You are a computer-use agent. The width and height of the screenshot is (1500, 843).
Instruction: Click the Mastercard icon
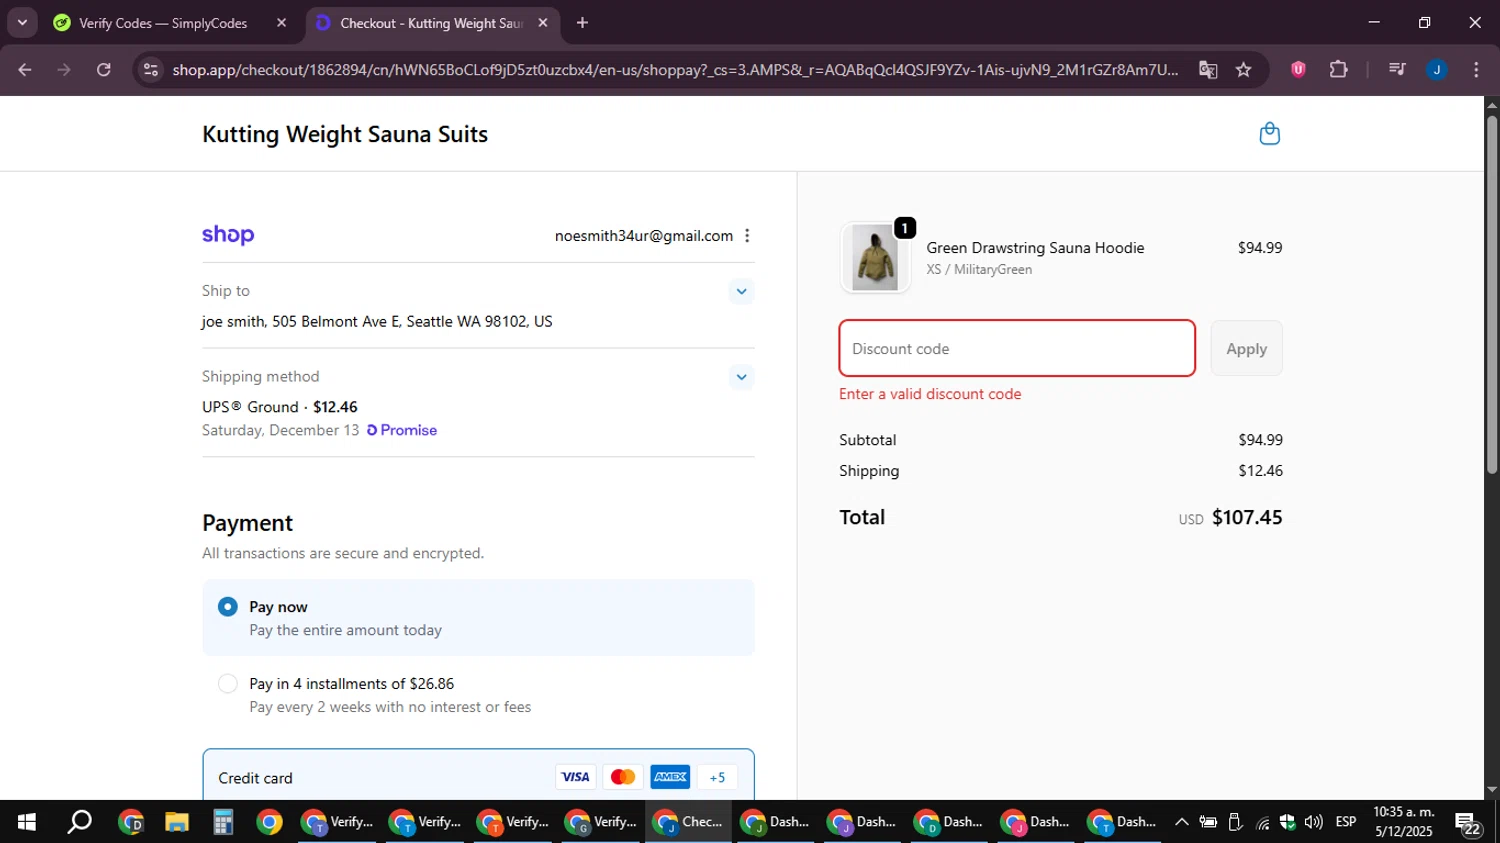[x=622, y=777]
